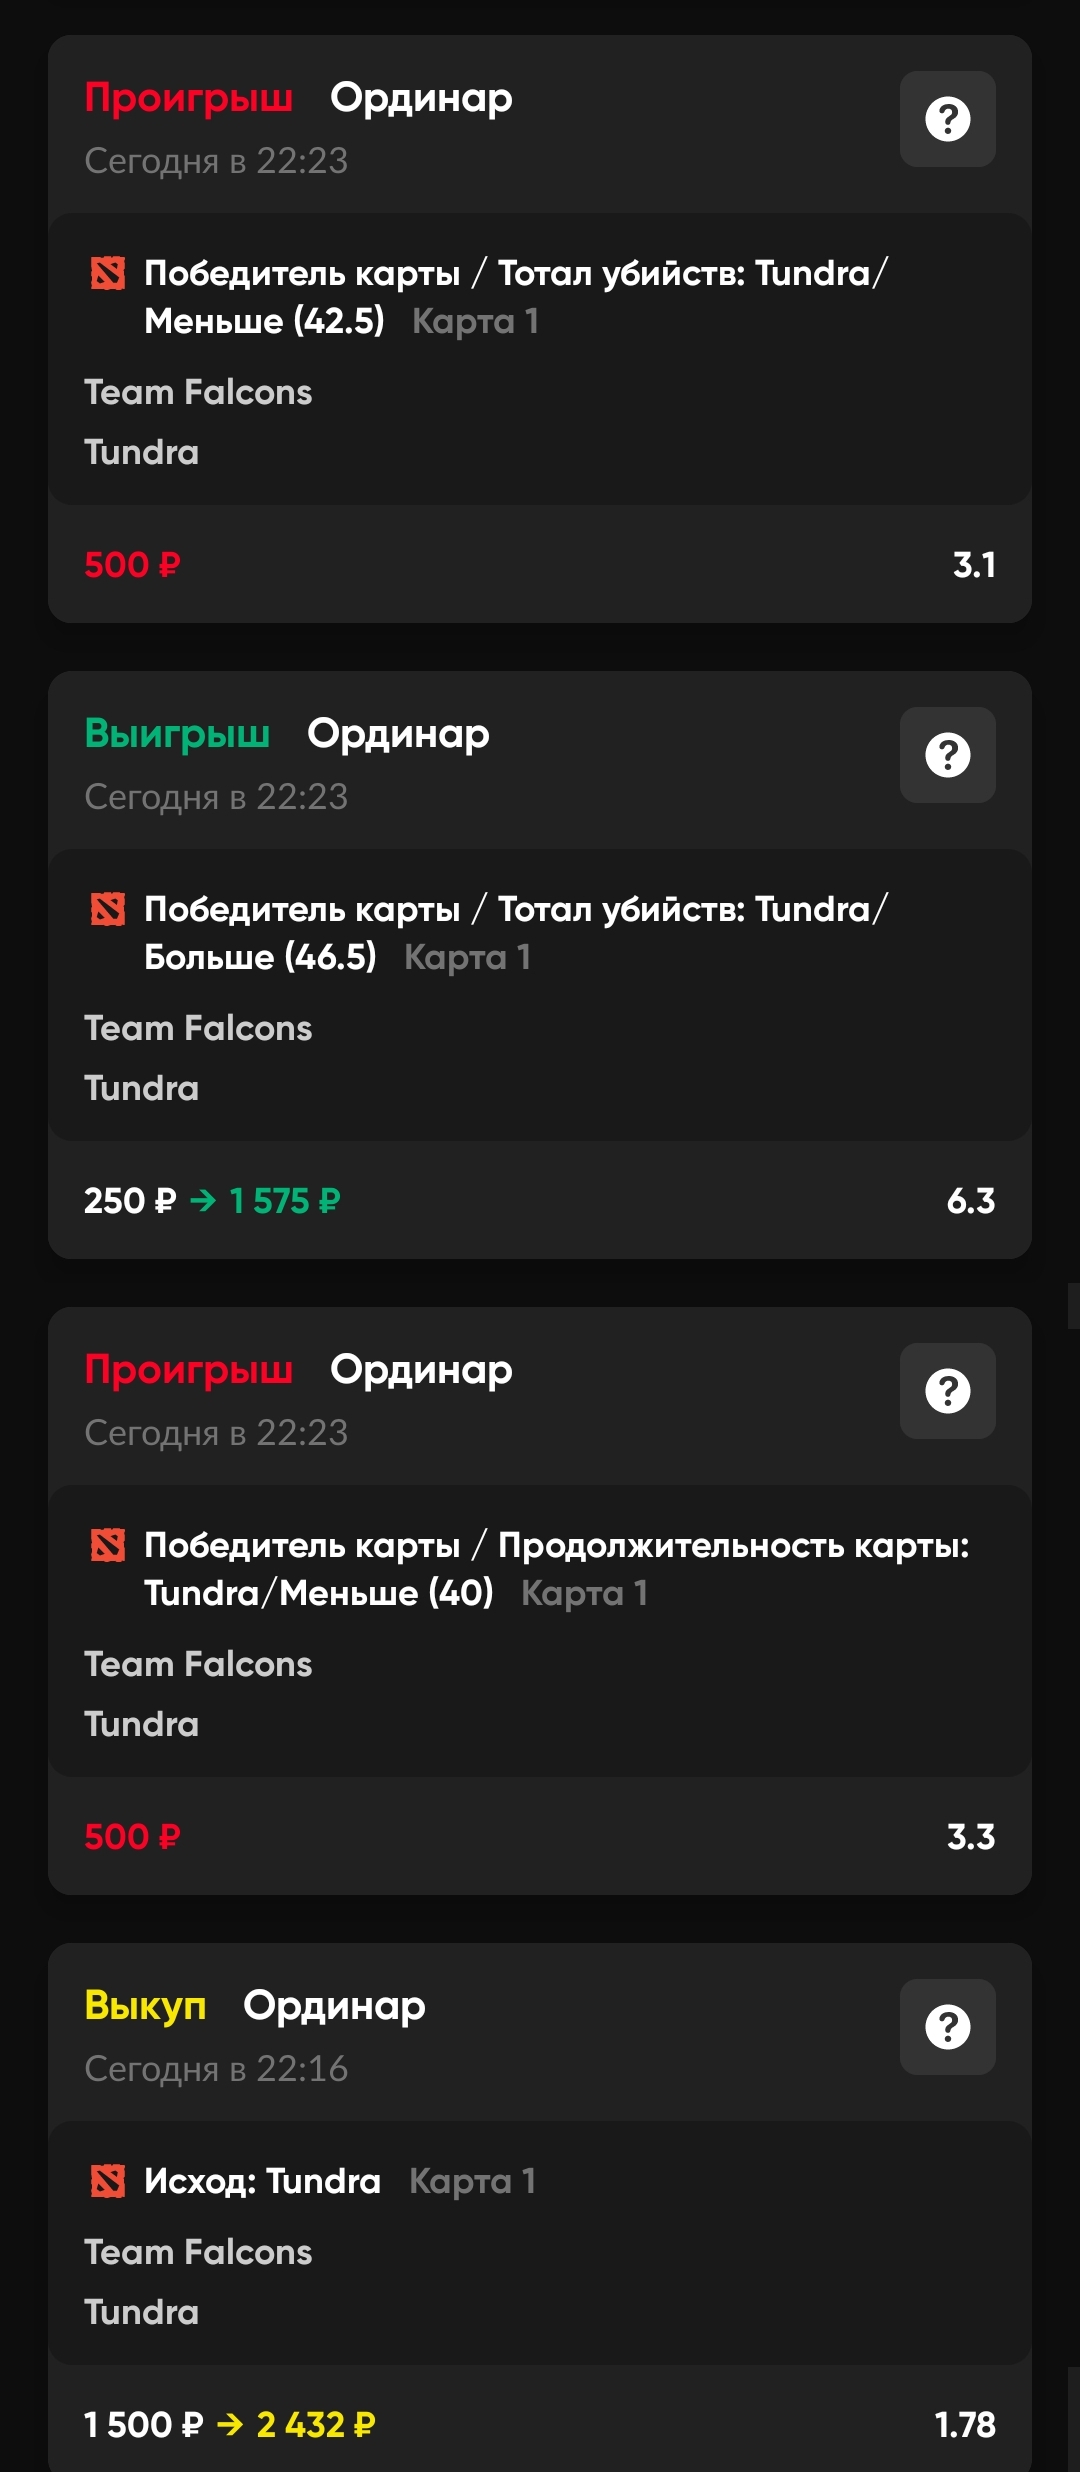Tap Dota 2 icon on the Больше (46.5) bet
Screen dimensions: 1080x2472
tap(108, 909)
